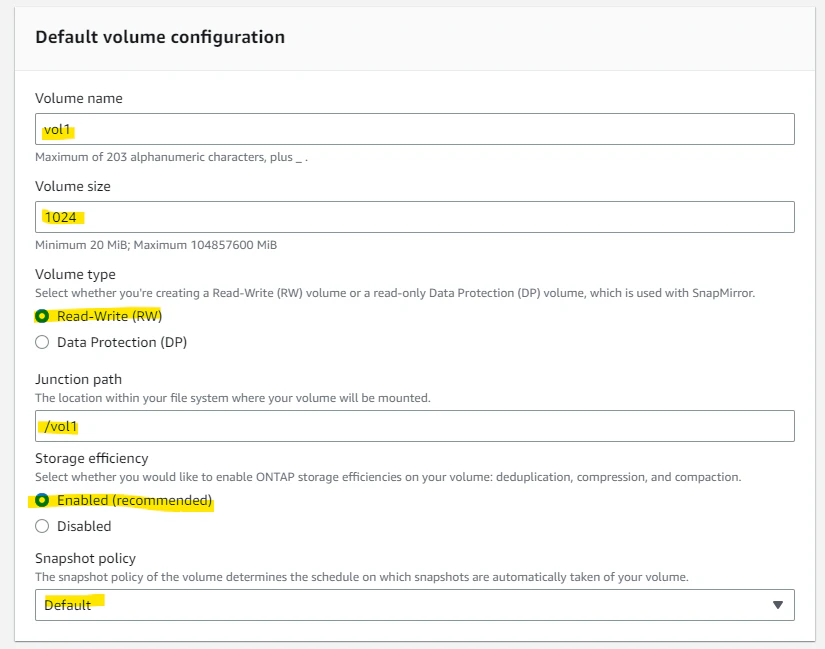The image size is (825, 649).
Task: Click the "Junction path" field label
Action: click(x=78, y=380)
